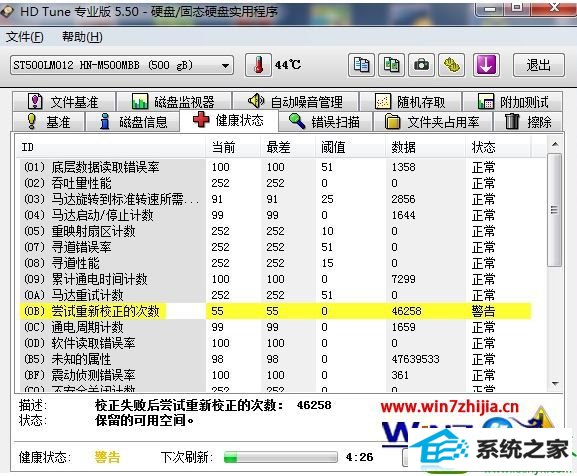Click data value 47639533
577x476 pixels.
coord(415,359)
